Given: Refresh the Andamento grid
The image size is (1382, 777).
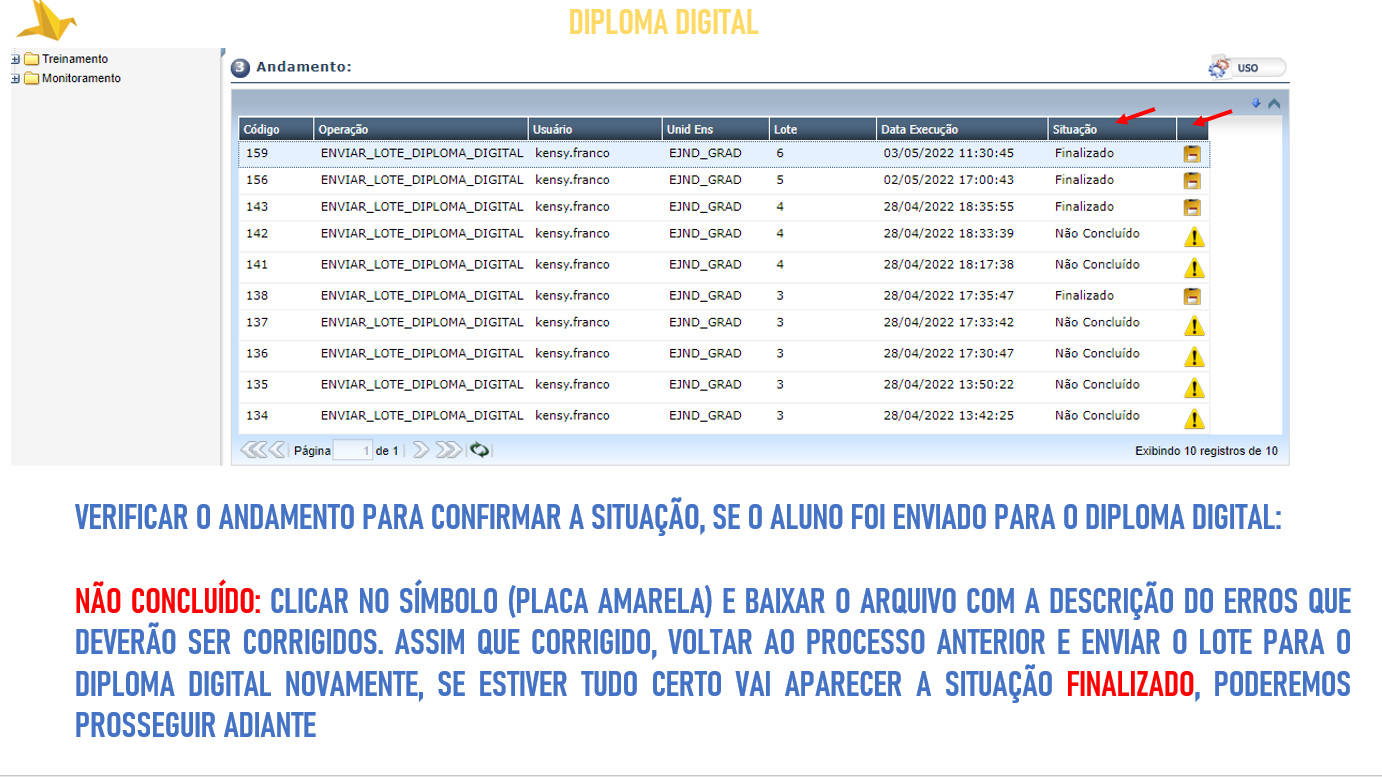Looking at the screenshot, I should [480, 451].
